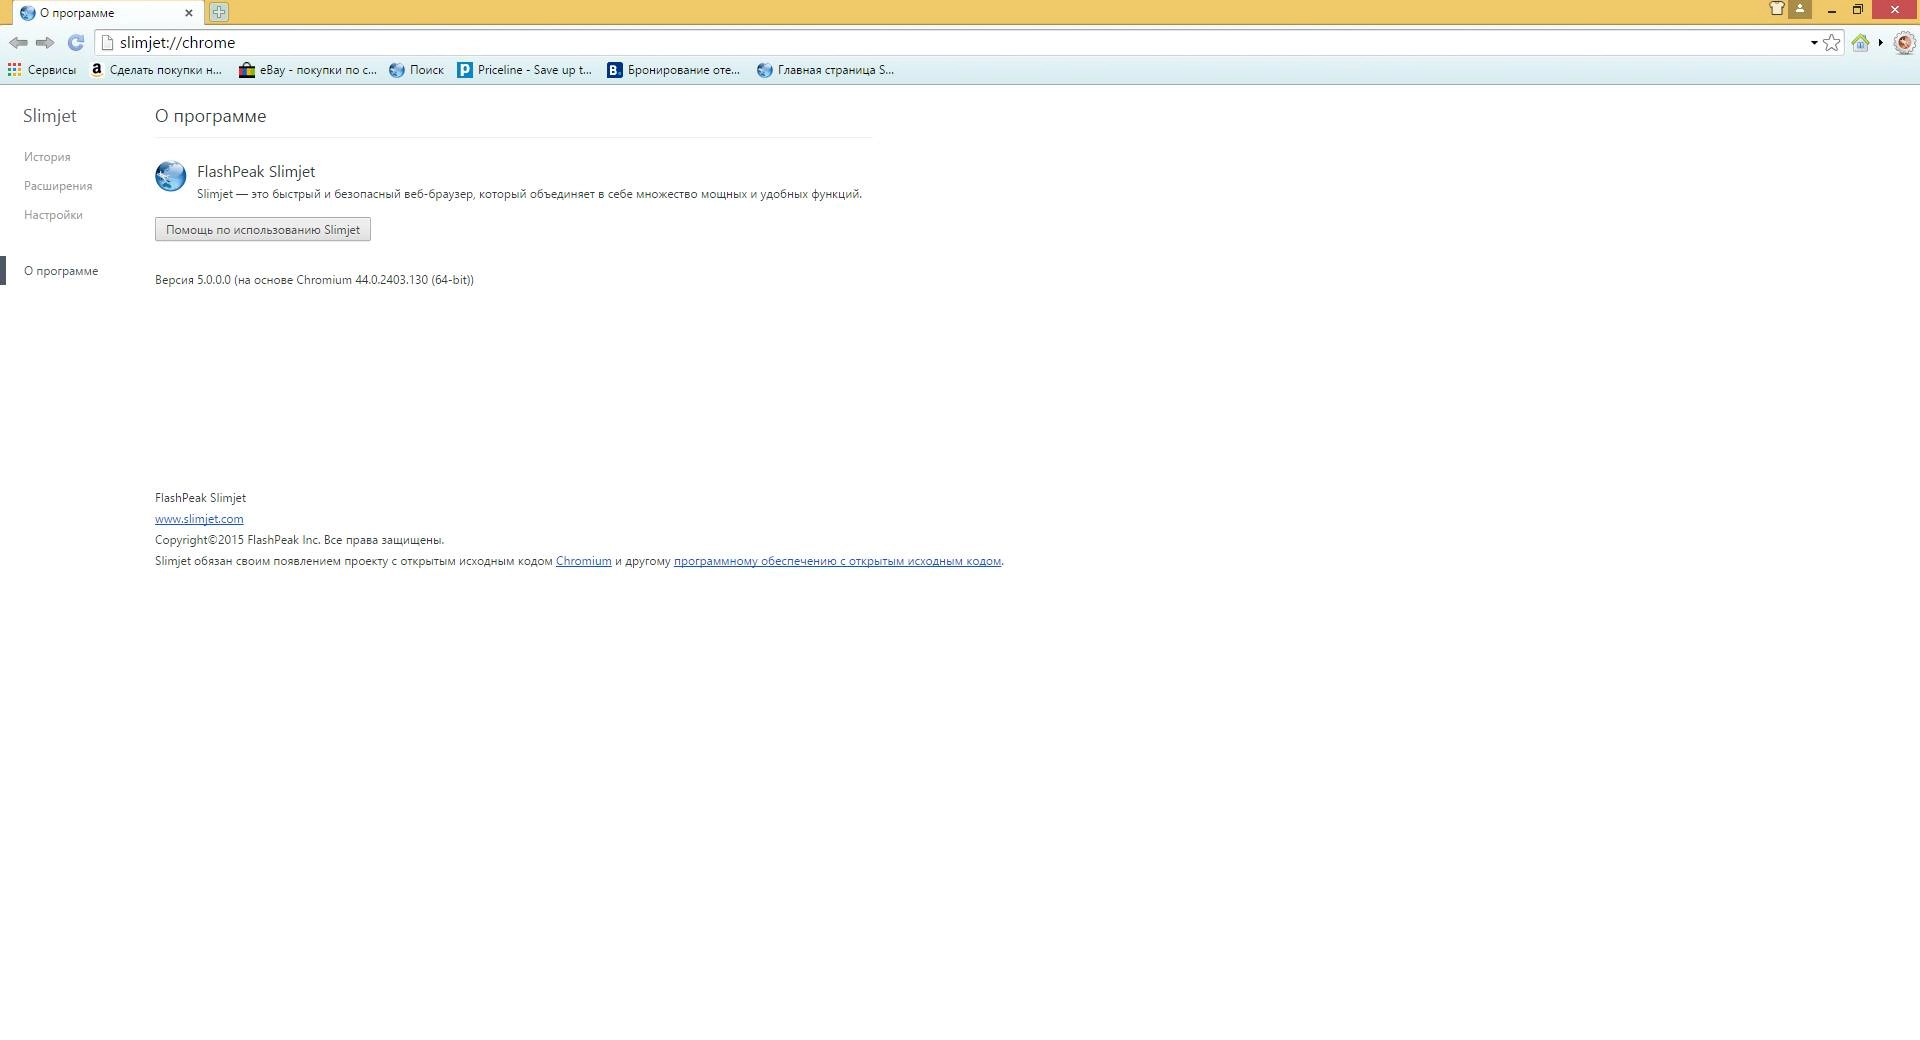1920x1040 pixels.
Task: Open 'История' in the sidebar
Action: point(47,157)
